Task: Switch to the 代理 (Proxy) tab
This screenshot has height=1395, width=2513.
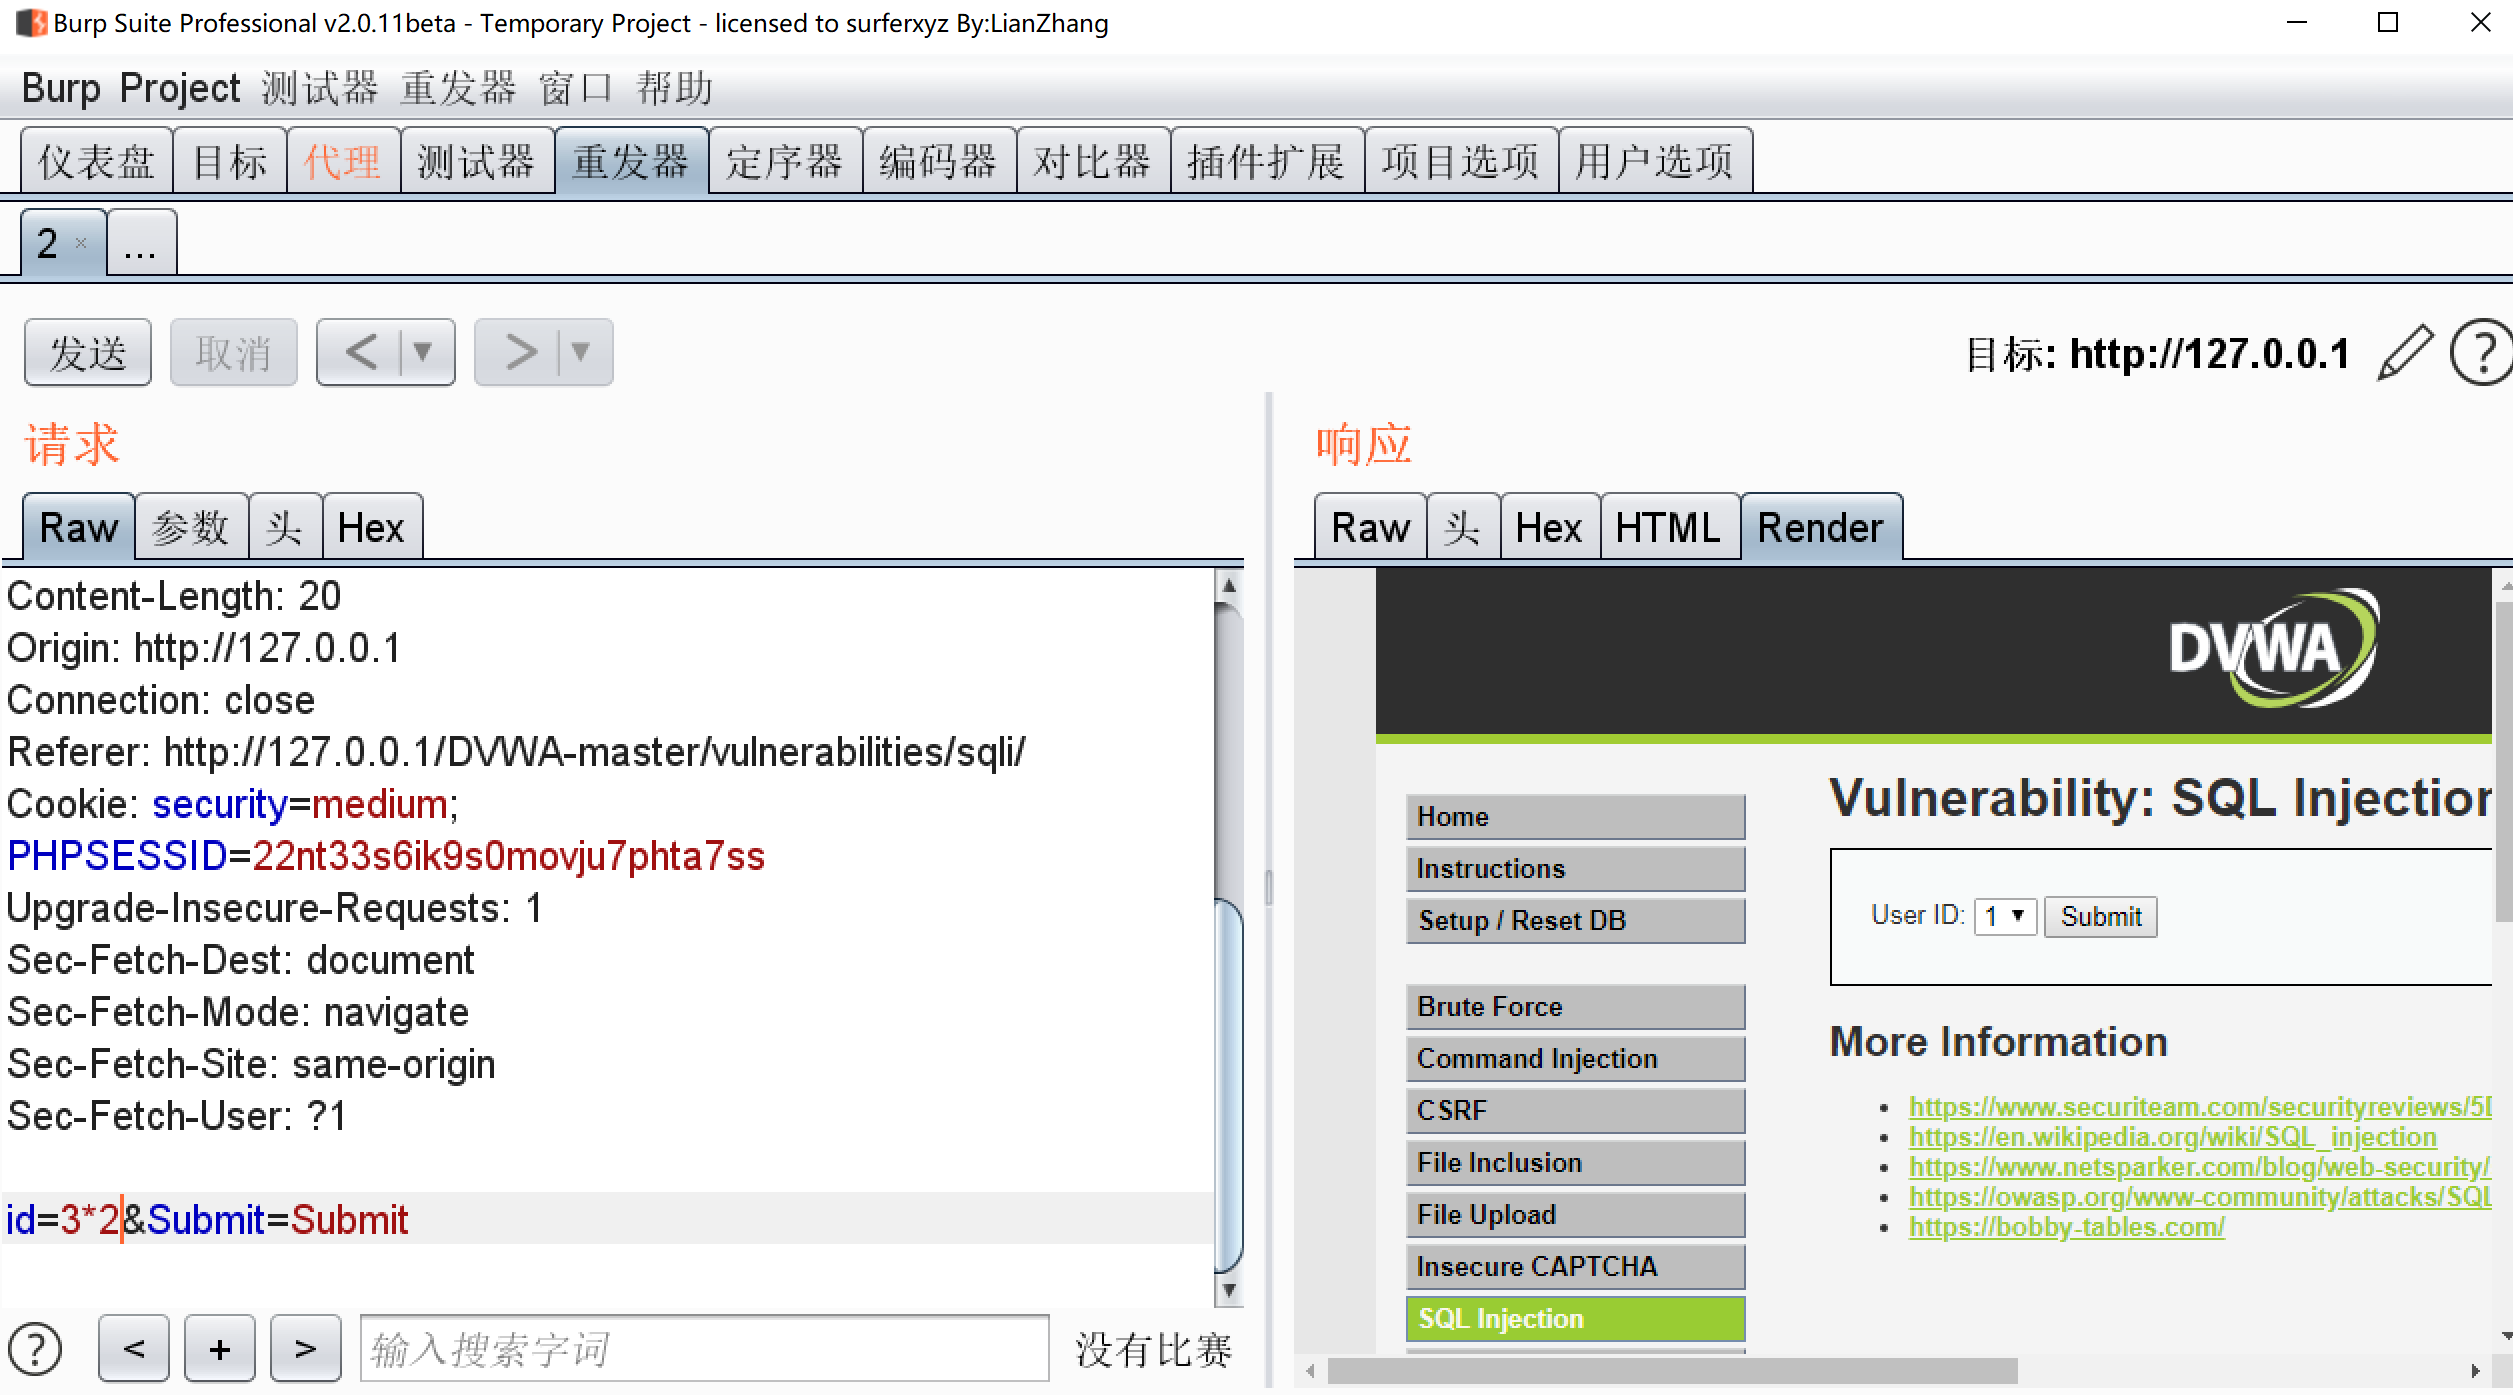Action: pyautogui.click(x=340, y=160)
